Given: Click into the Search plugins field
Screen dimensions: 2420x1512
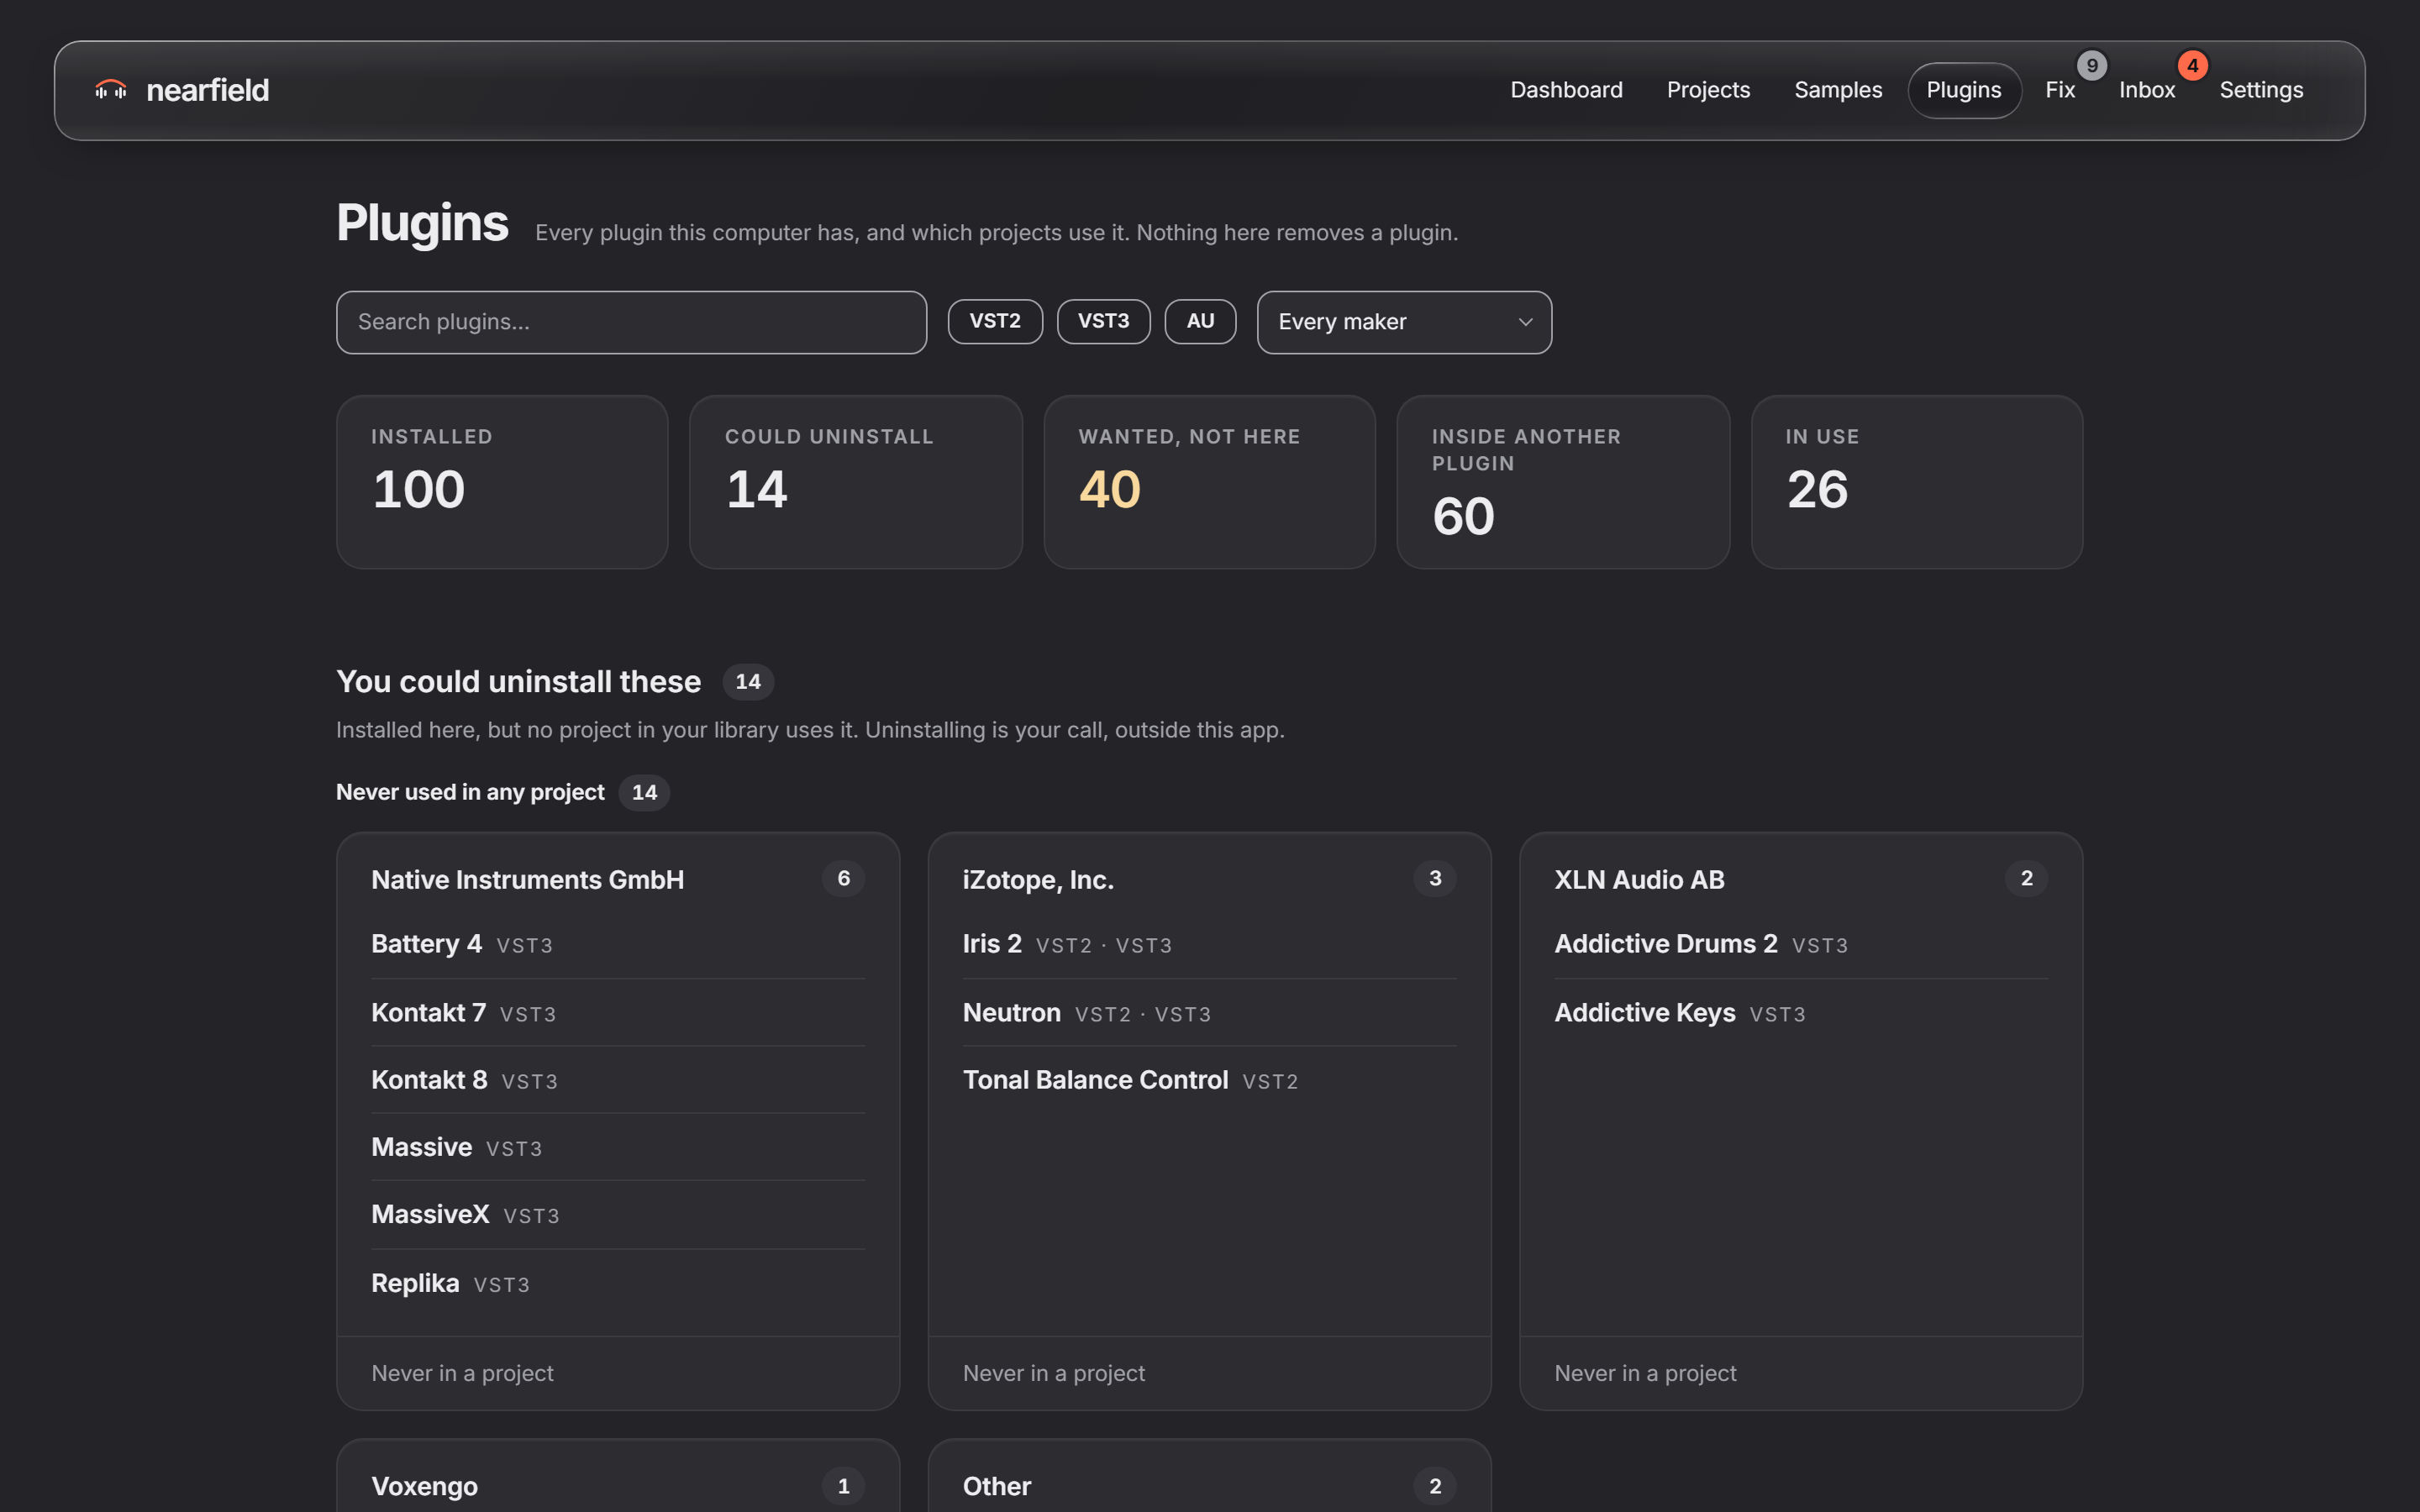Looking at the screenshot, I should pyautogui.click(x=631, y=322).
